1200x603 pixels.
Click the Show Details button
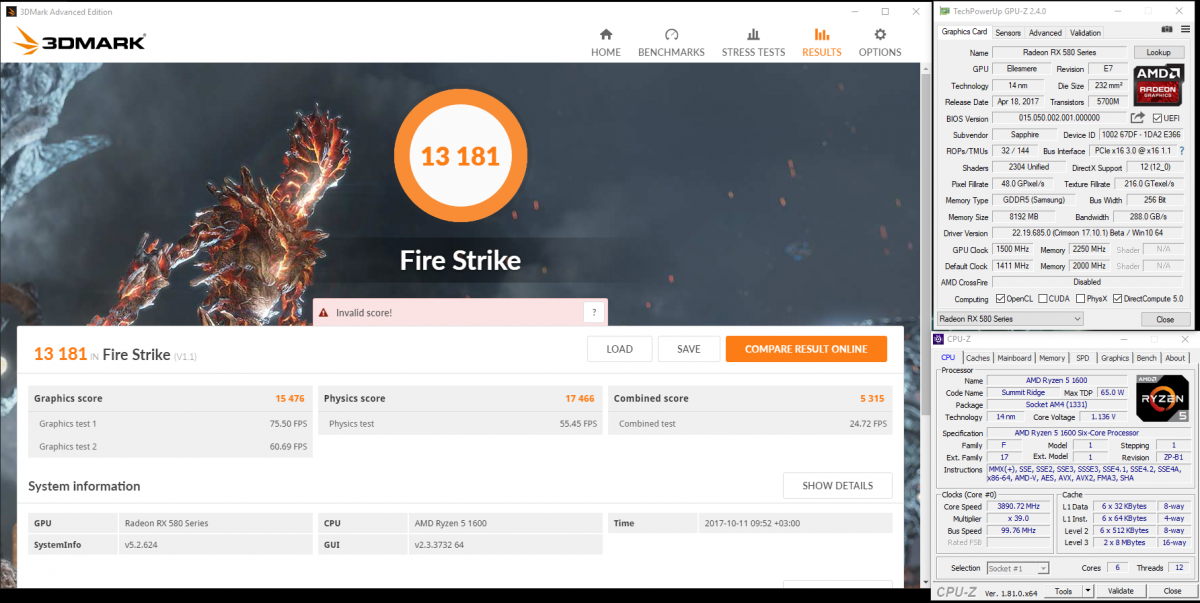point(838,486)
